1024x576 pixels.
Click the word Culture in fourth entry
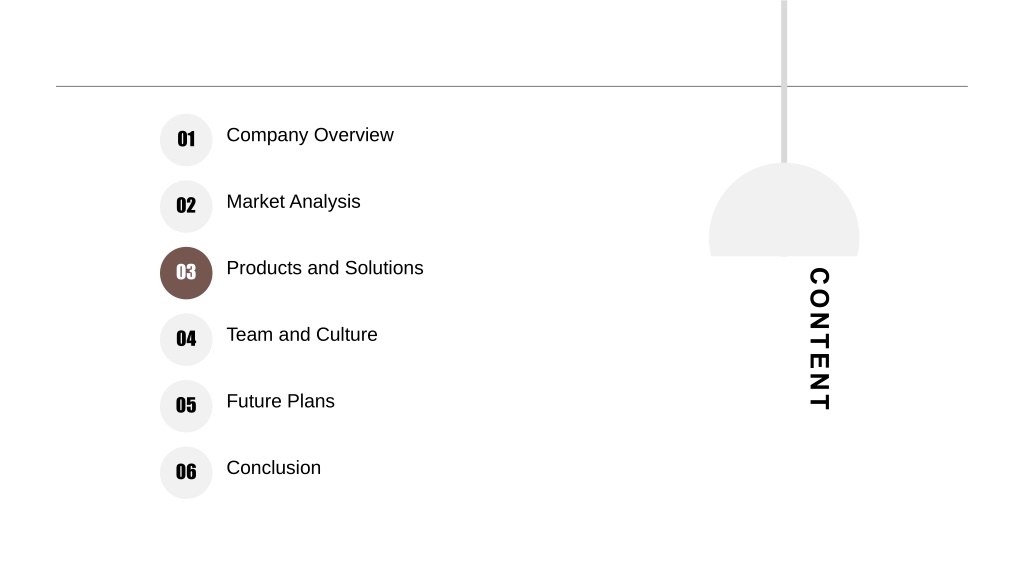point(347,335)
